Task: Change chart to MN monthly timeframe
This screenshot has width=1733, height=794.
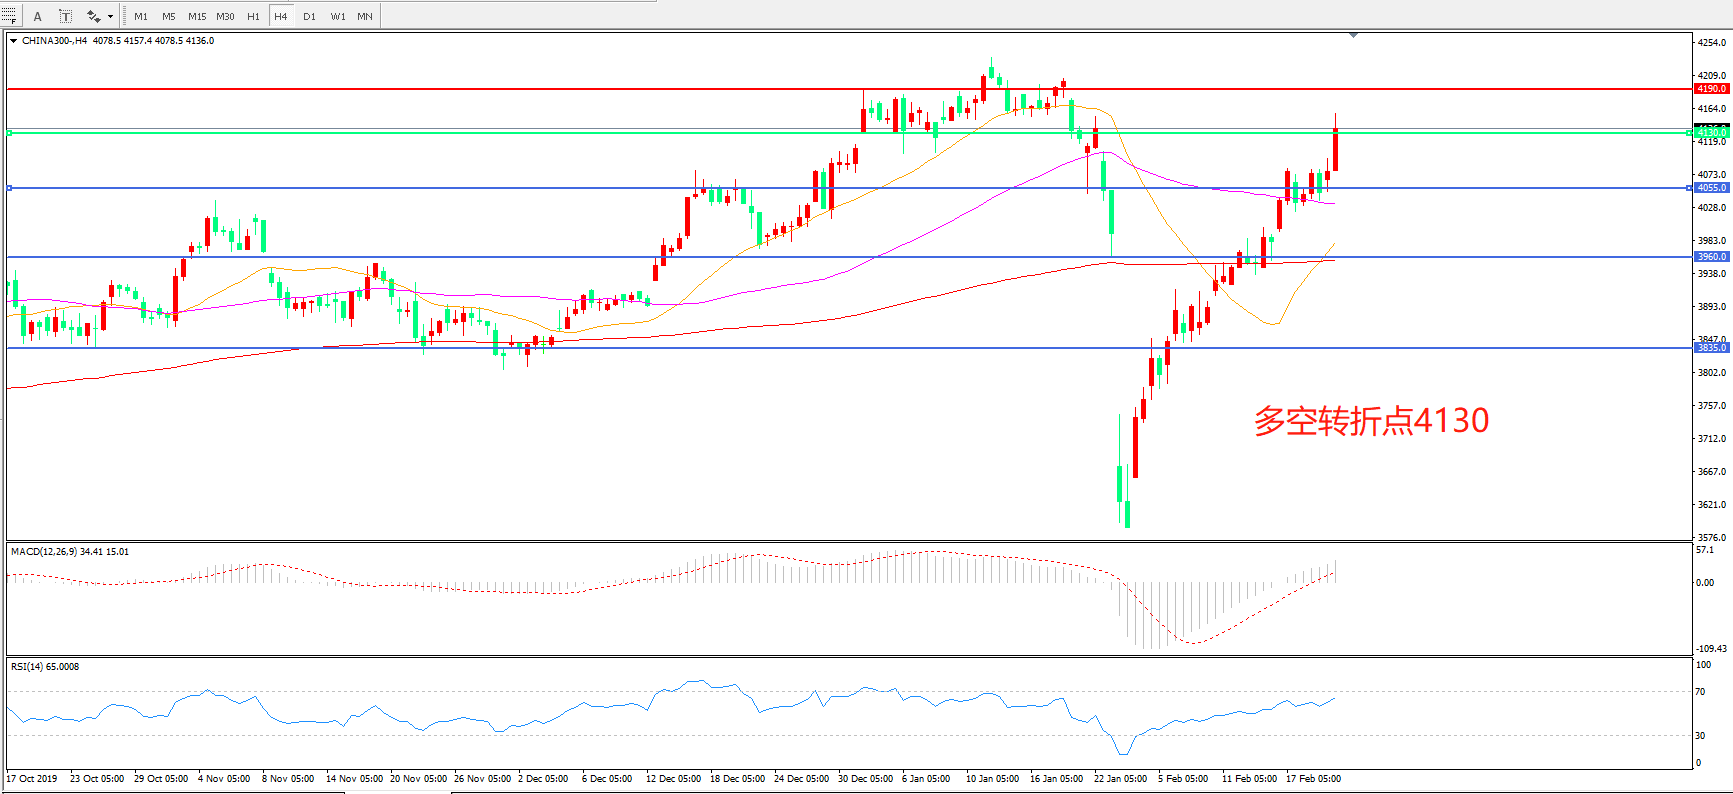Action: pyautogui.click(x=365, y=16)
